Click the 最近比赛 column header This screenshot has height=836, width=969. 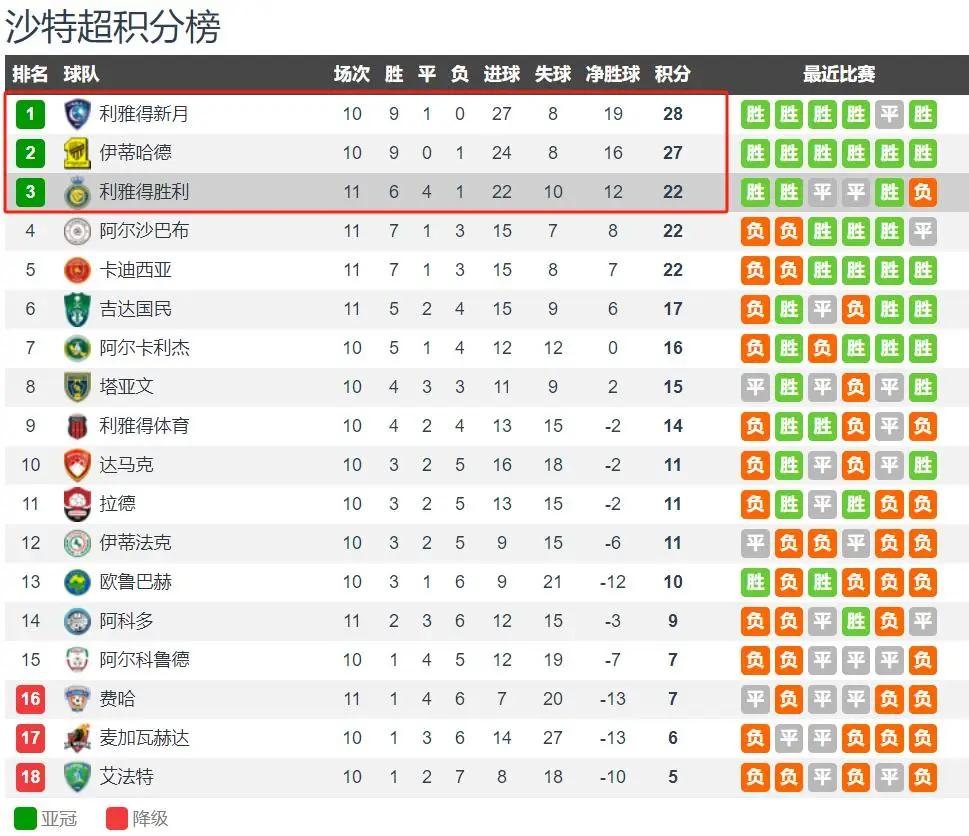point(839,74)
